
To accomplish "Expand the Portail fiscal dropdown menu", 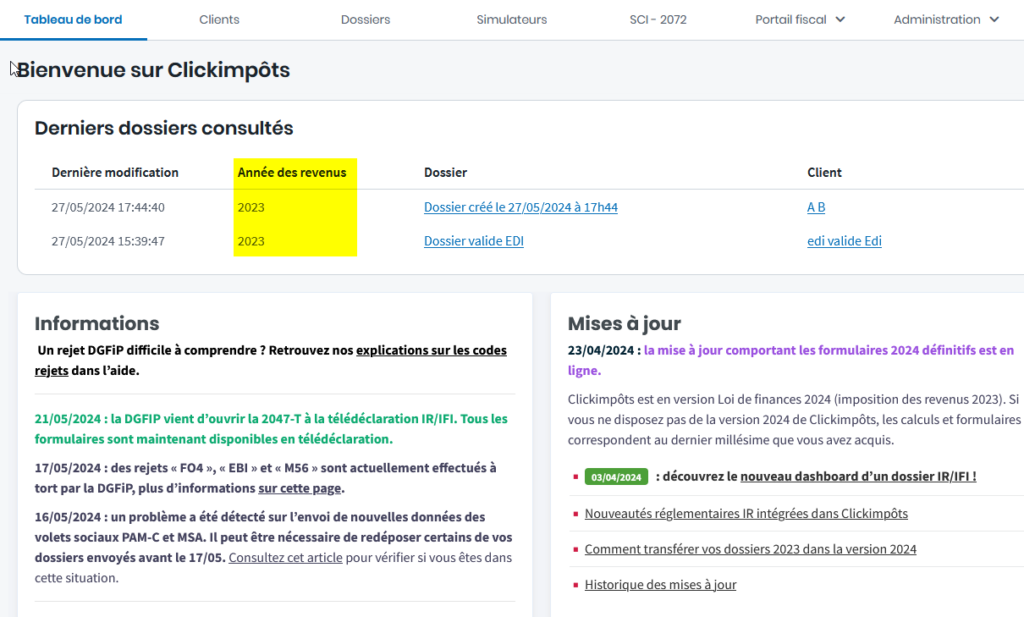I will pos(800,19).
